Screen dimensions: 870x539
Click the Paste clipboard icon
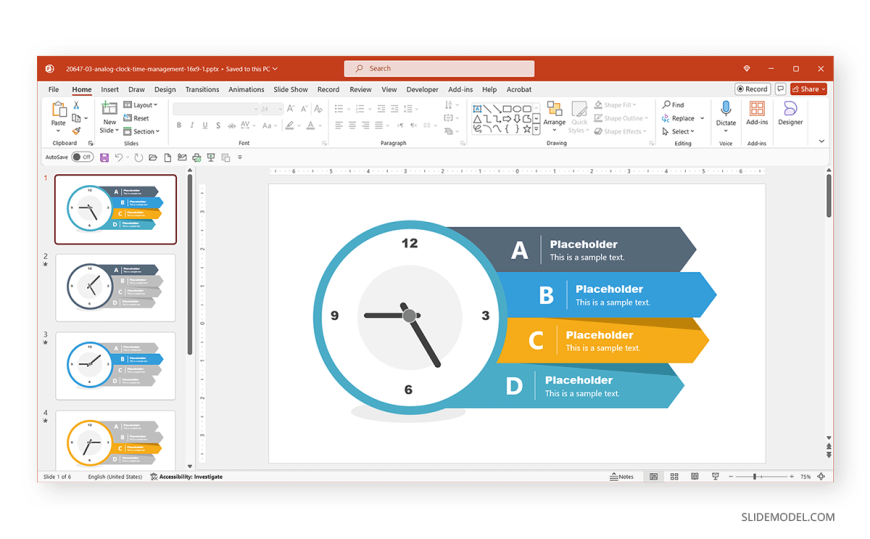pos(58,110)
